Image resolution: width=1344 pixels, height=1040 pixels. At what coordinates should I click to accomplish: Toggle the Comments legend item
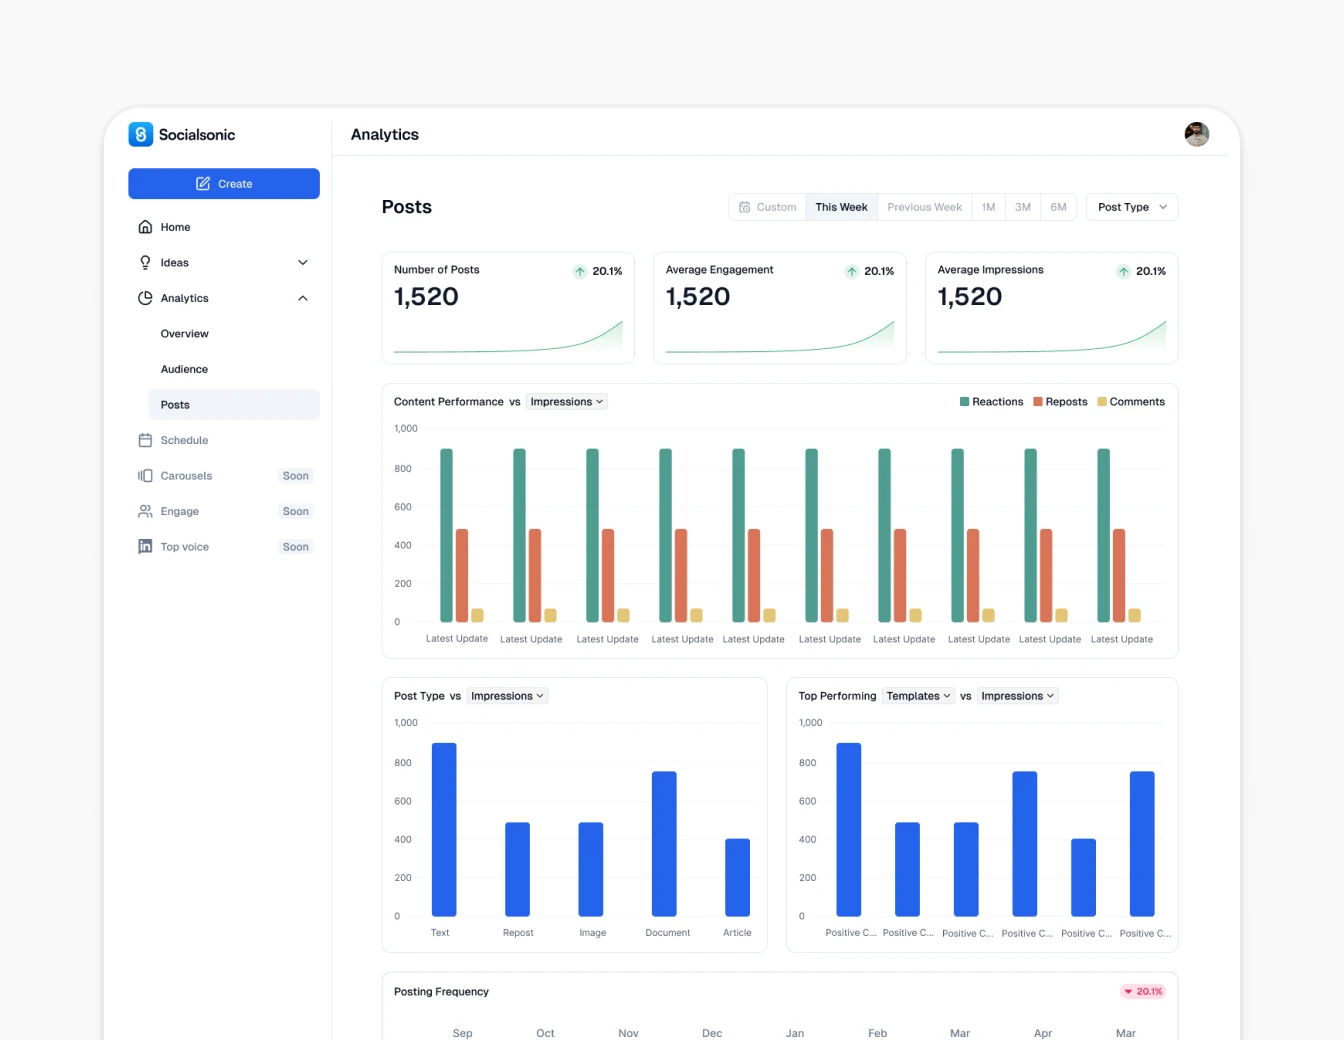click(1130, 401)
